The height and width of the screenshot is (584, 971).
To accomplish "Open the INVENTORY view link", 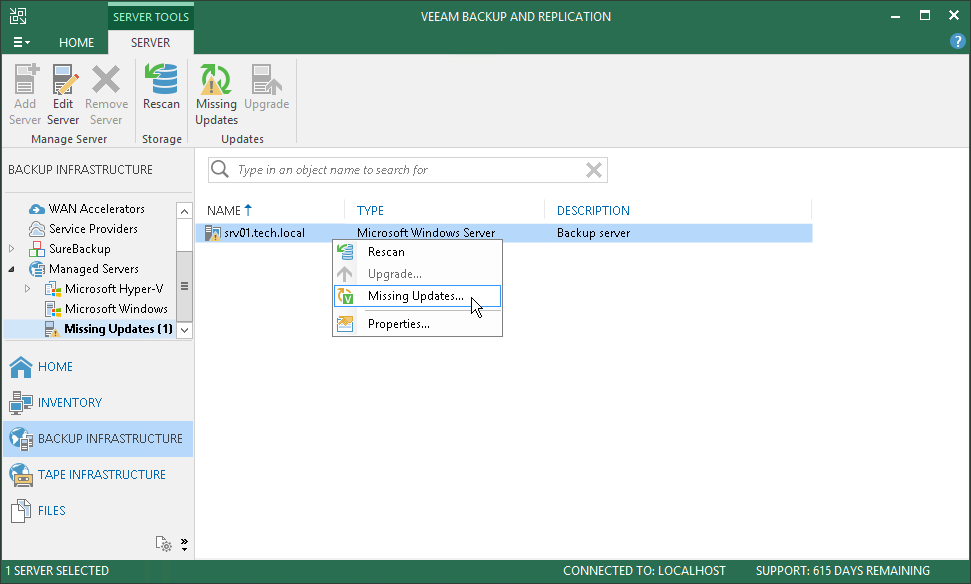I will coord(70,403).
